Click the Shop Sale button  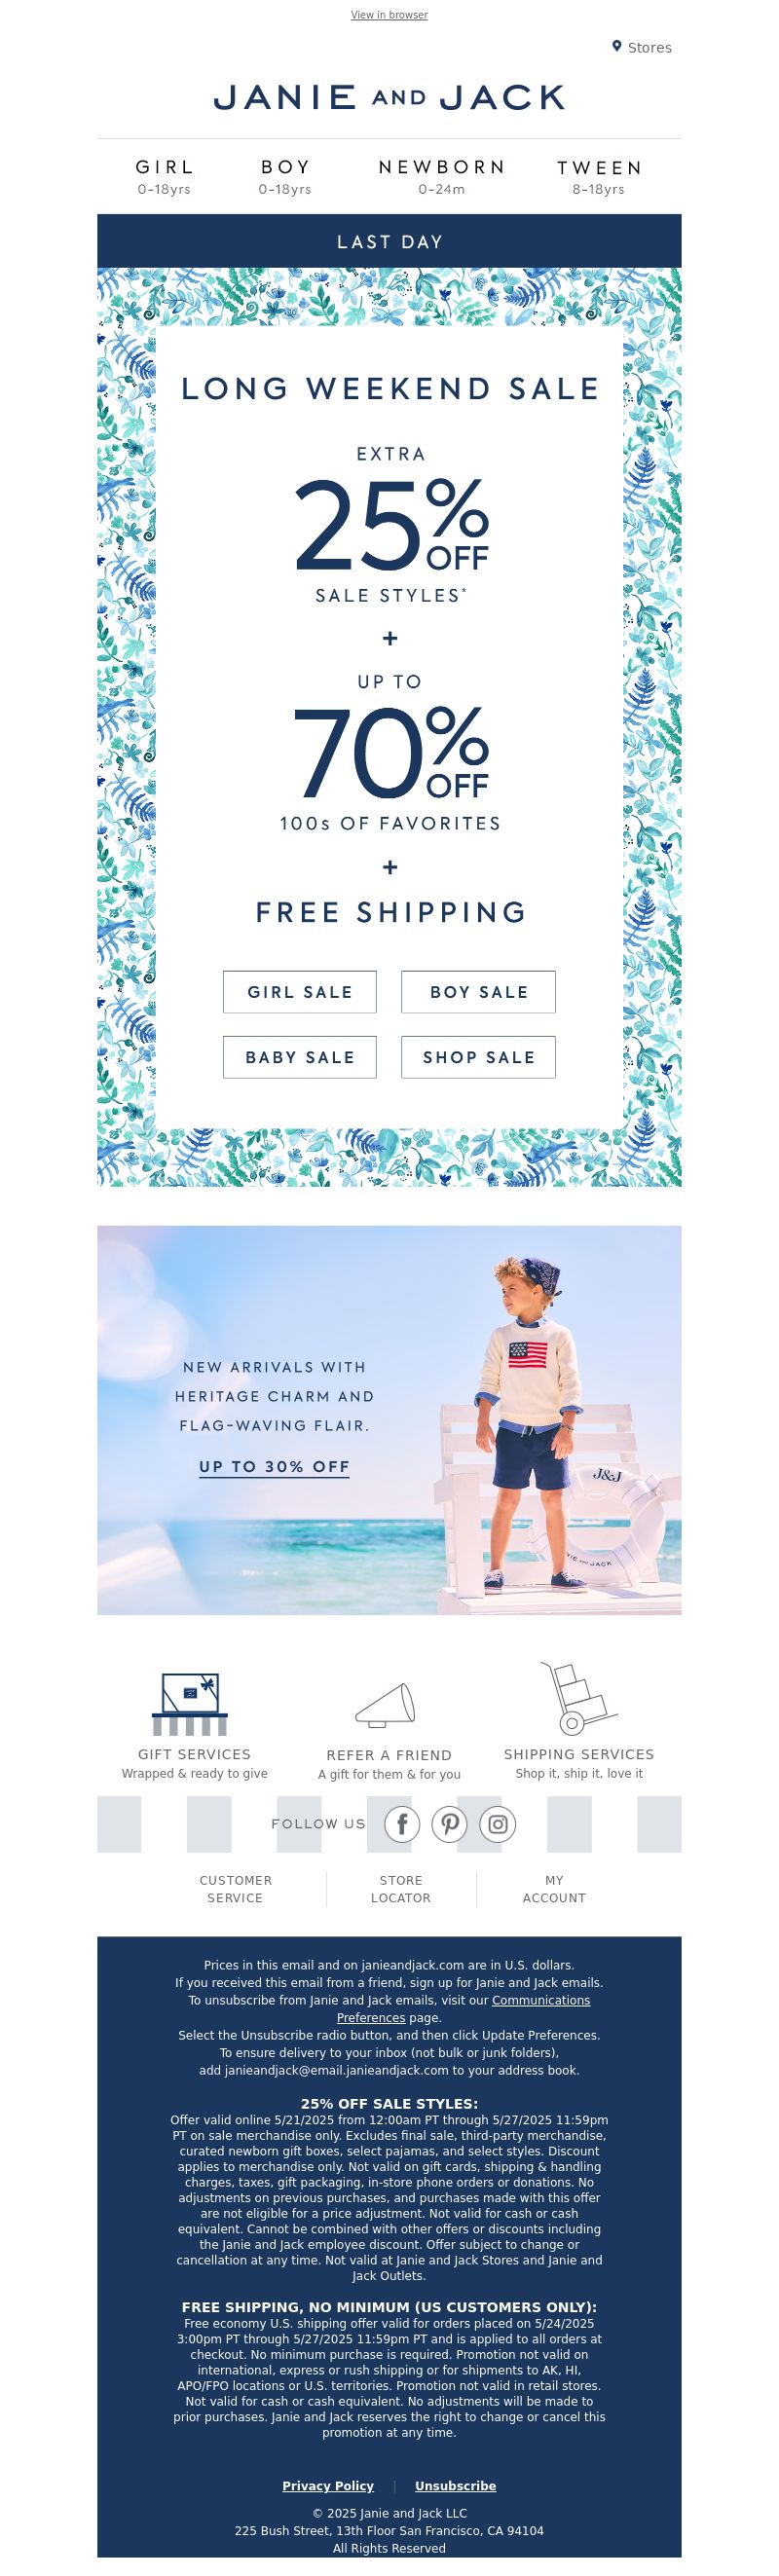point(479,1057)
